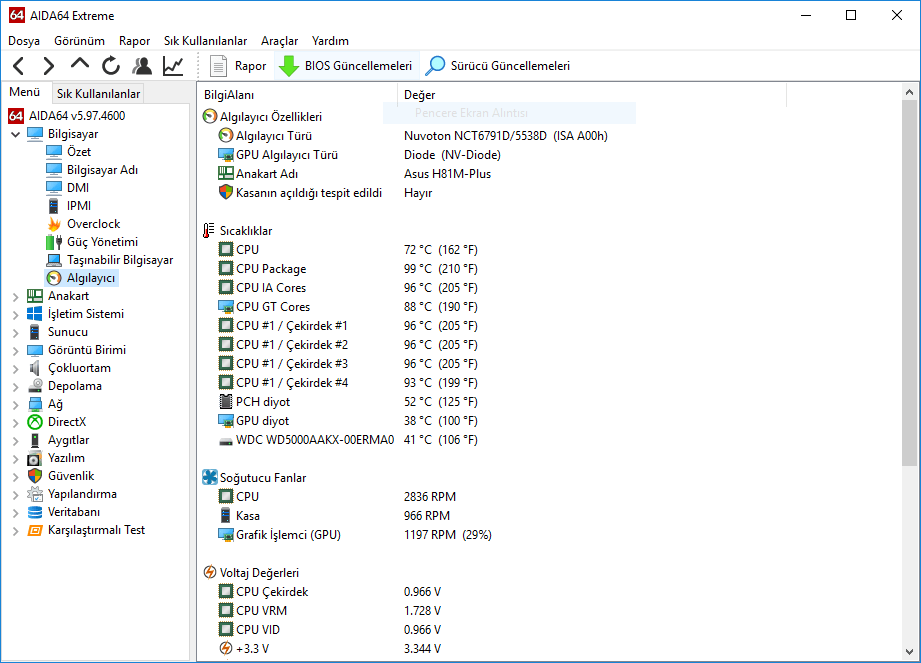This screenshot has width=921, height=663.
Task: Click the vertical scrollbar down arrow
Action: pos(909,652)
